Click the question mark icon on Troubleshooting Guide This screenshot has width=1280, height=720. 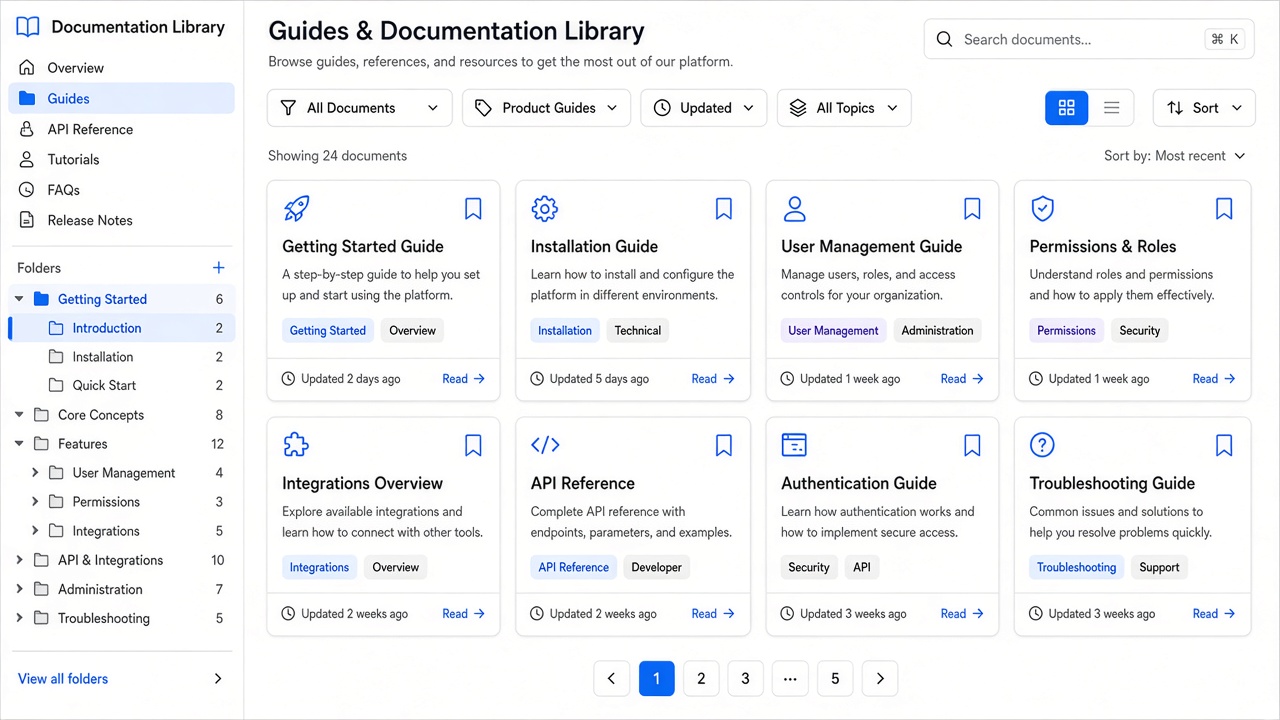click(1042, 445)
